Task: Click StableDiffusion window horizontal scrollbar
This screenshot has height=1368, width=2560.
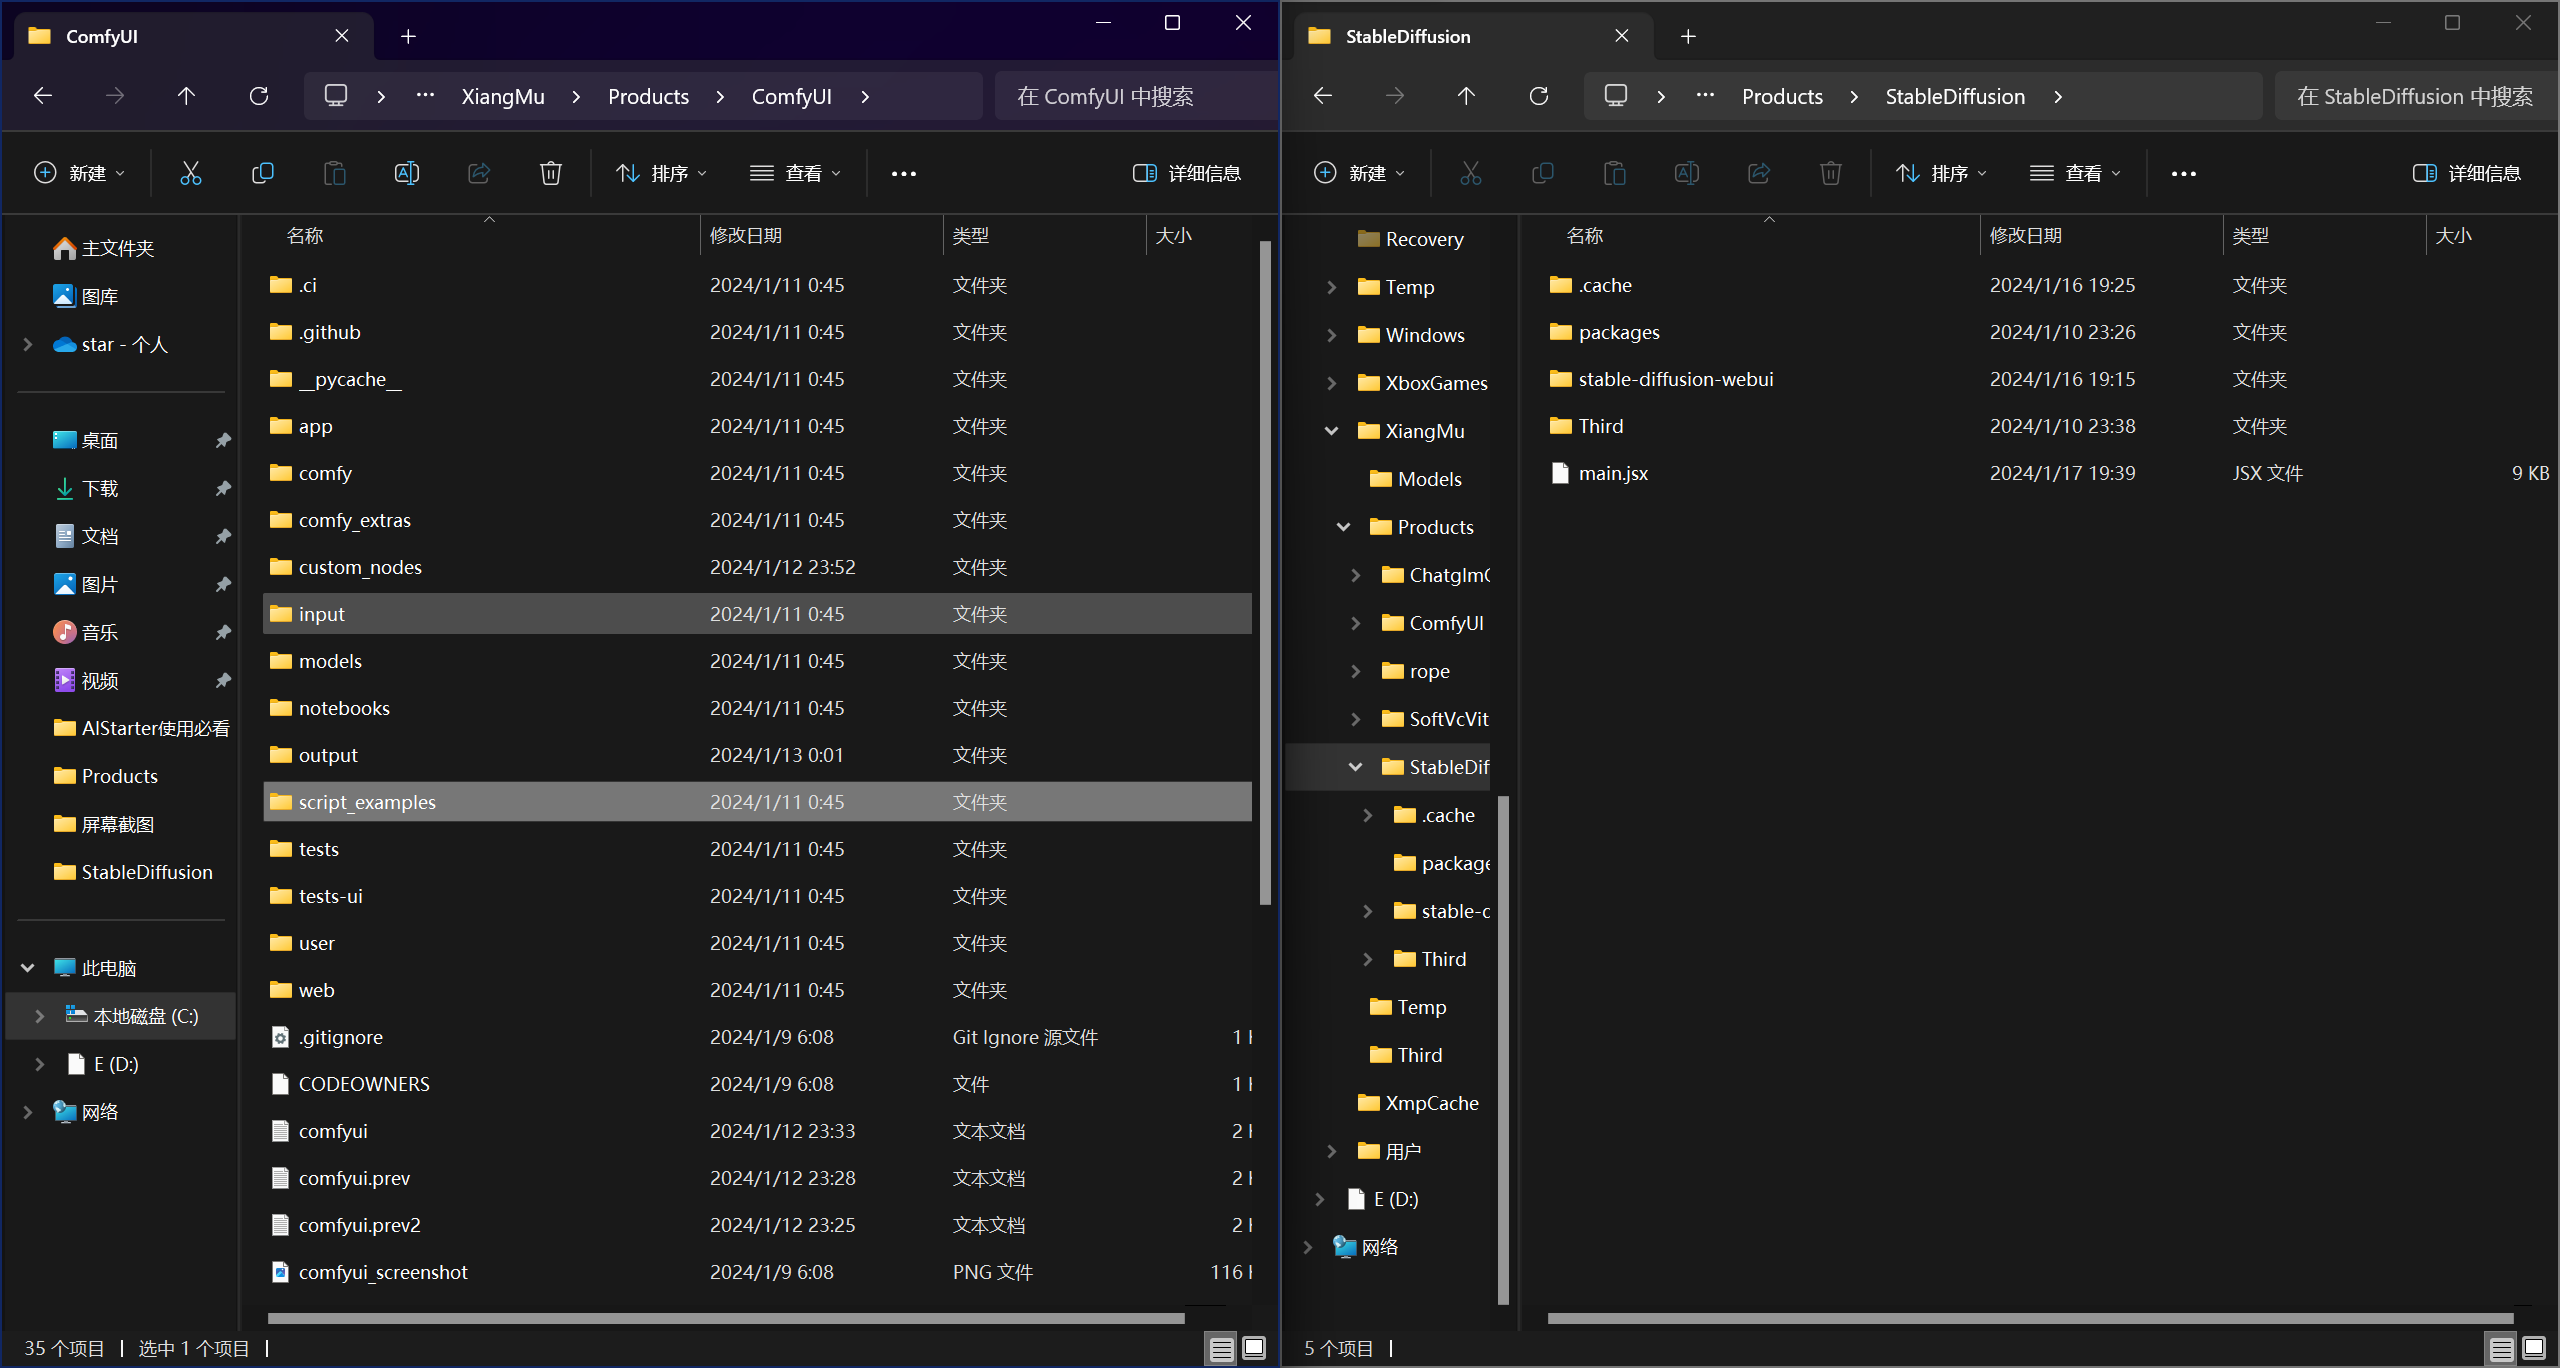Action: [x=2030, y=1318]
